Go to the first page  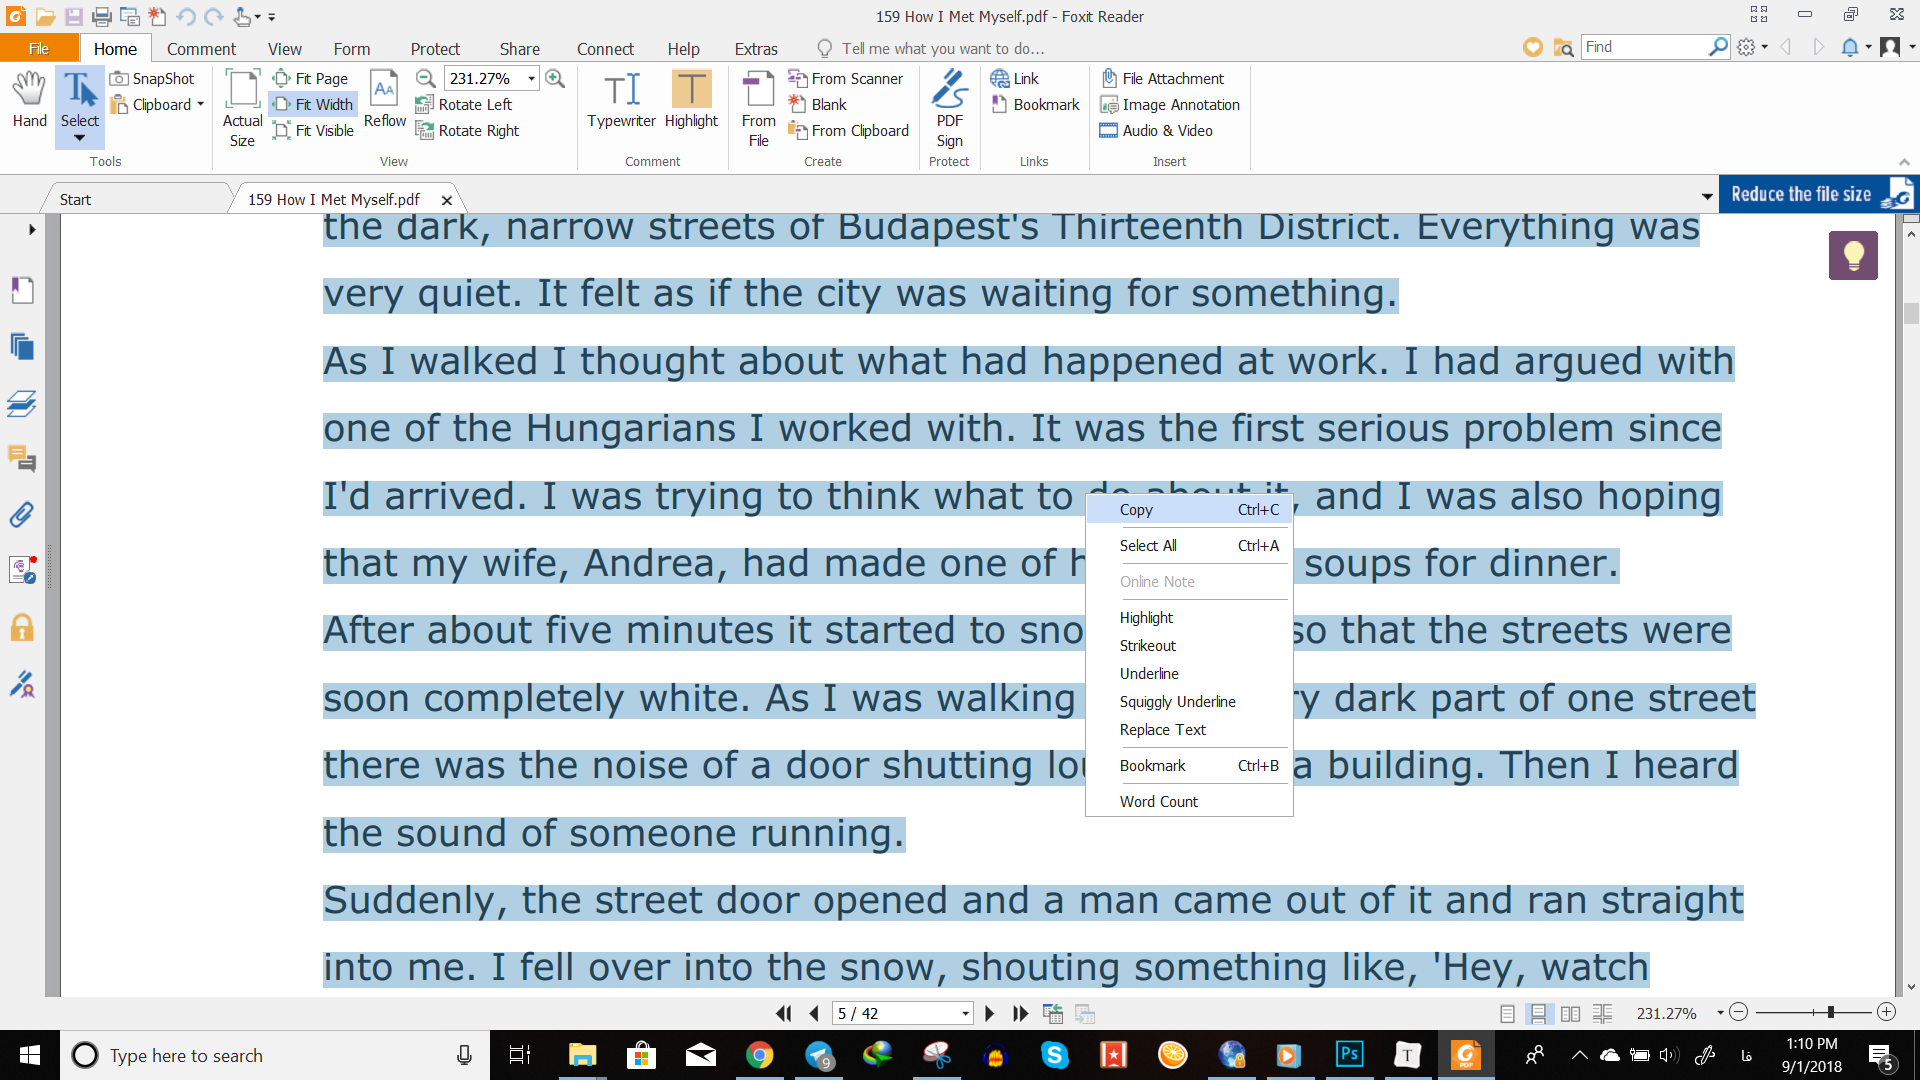(783, 1013)
